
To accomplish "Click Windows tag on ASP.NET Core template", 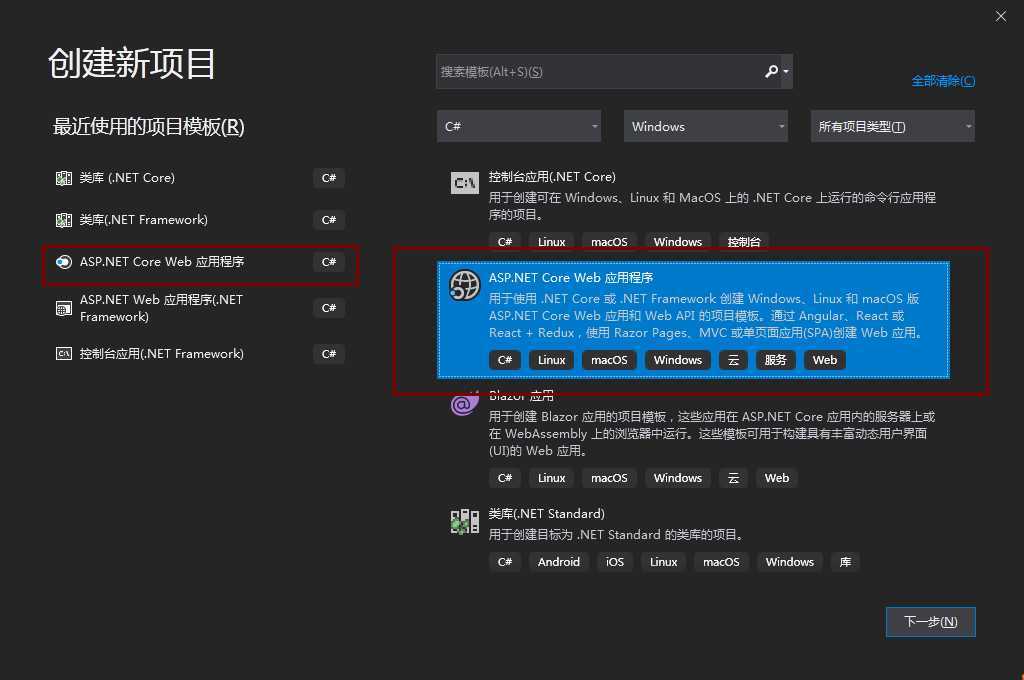I will tap(678, 360).
